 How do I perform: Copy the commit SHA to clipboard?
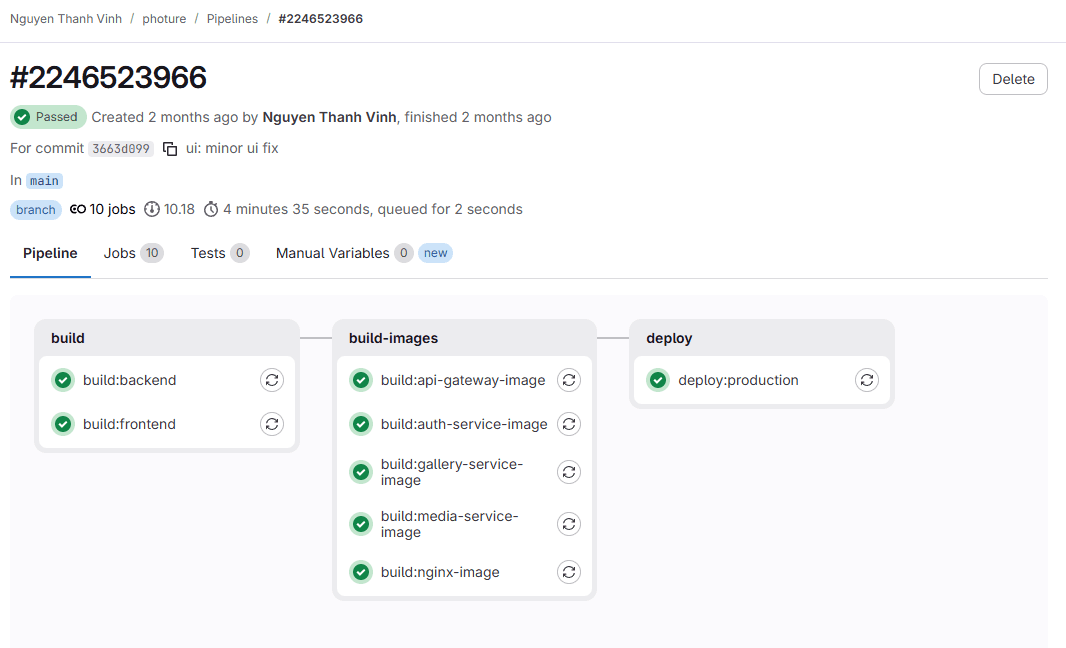(x=170, y=149)
